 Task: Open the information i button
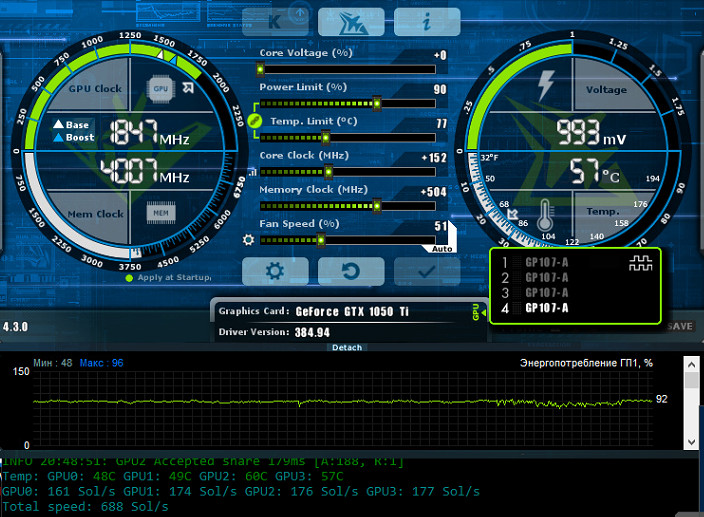427,22
